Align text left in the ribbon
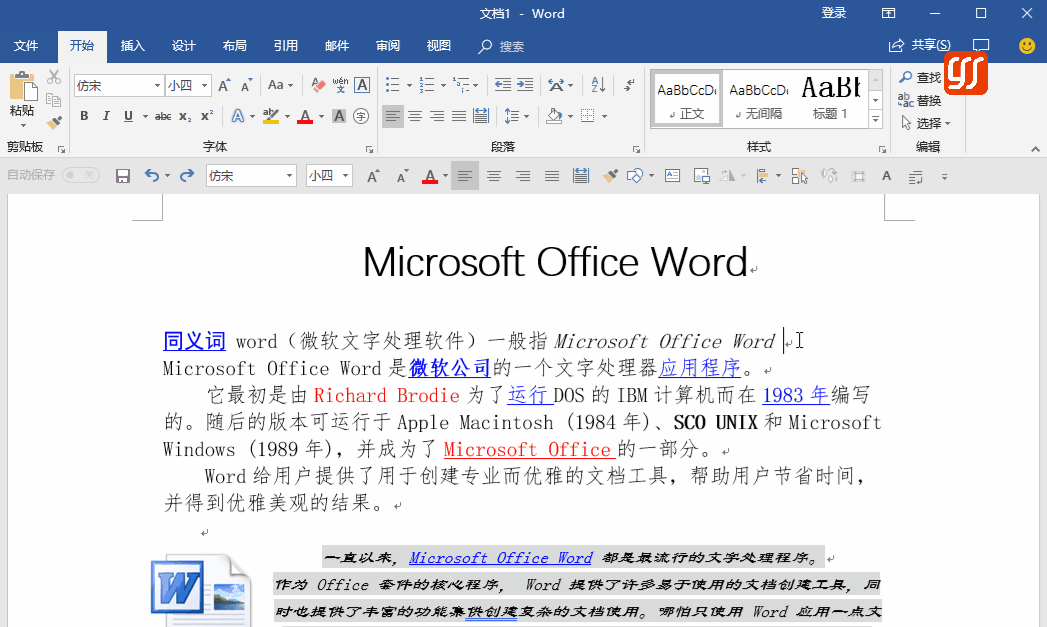 (393, 116)
